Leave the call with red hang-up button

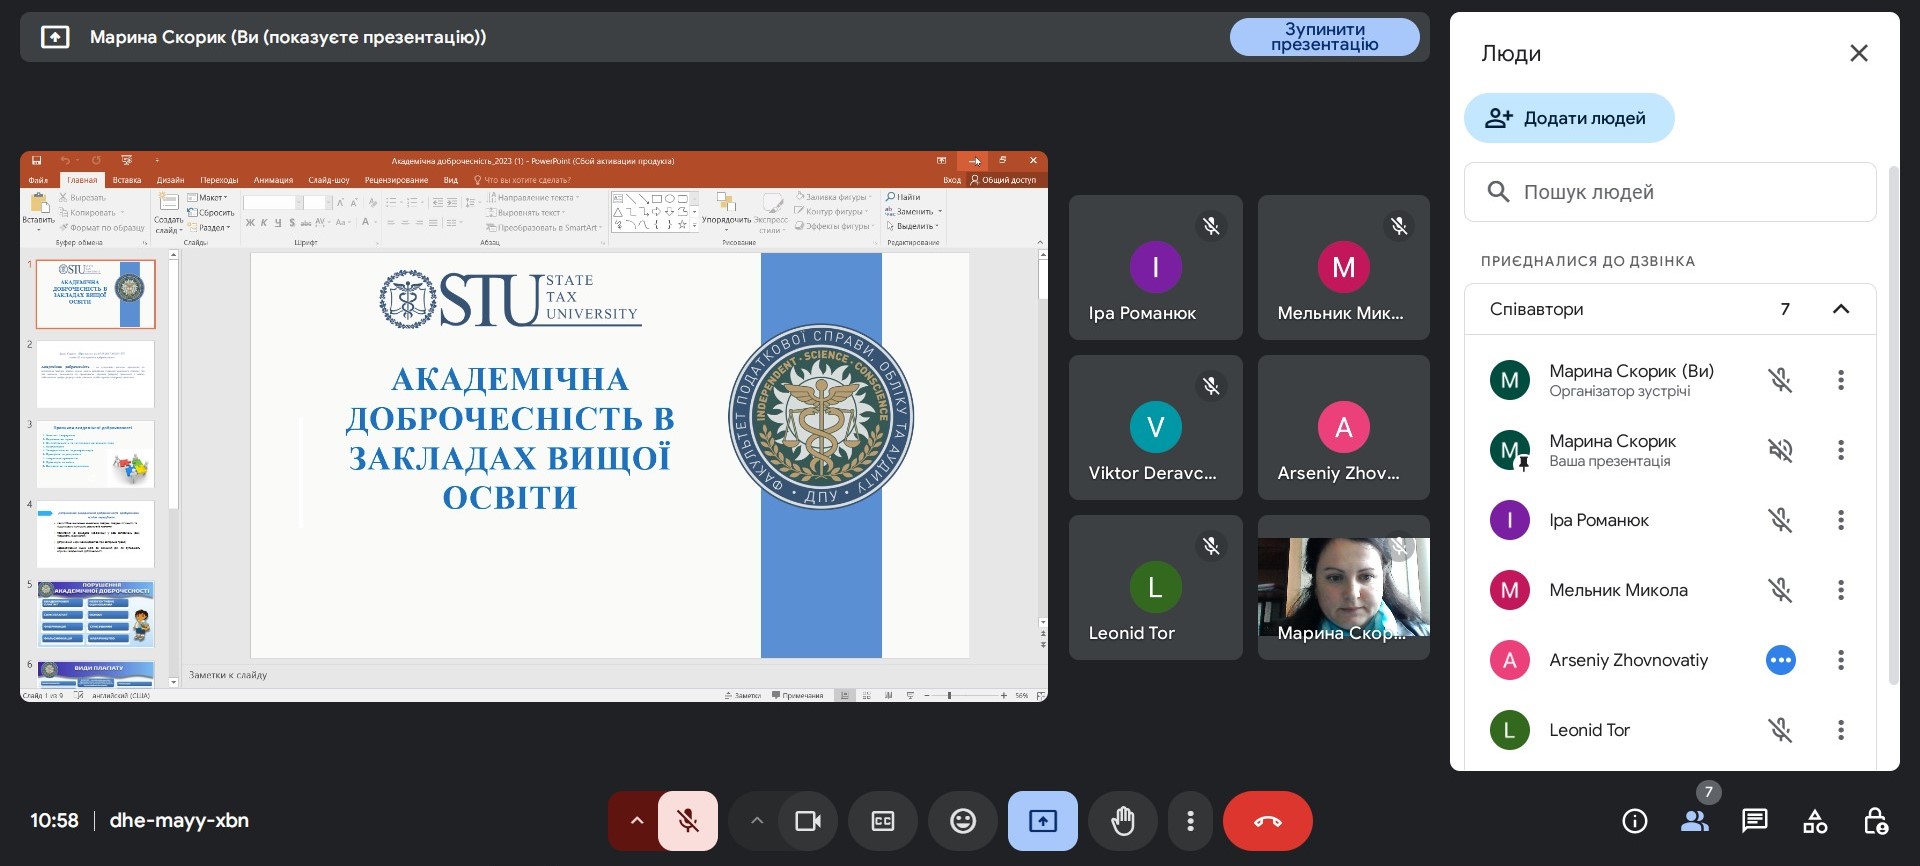1268,821
